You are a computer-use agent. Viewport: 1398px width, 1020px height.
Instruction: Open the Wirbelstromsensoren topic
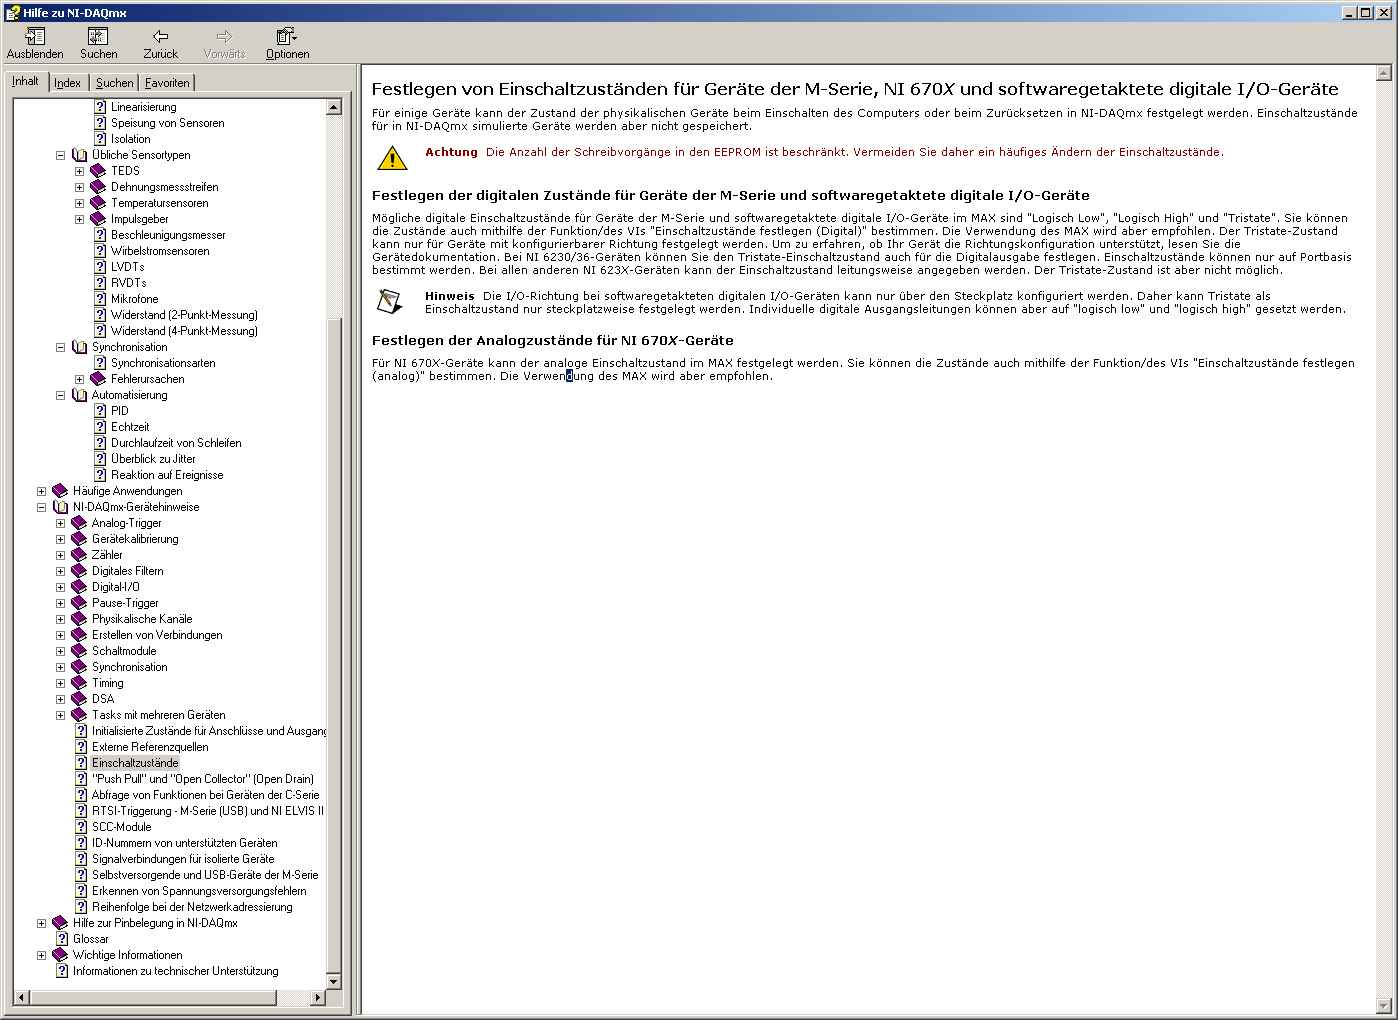coord(160,251)
